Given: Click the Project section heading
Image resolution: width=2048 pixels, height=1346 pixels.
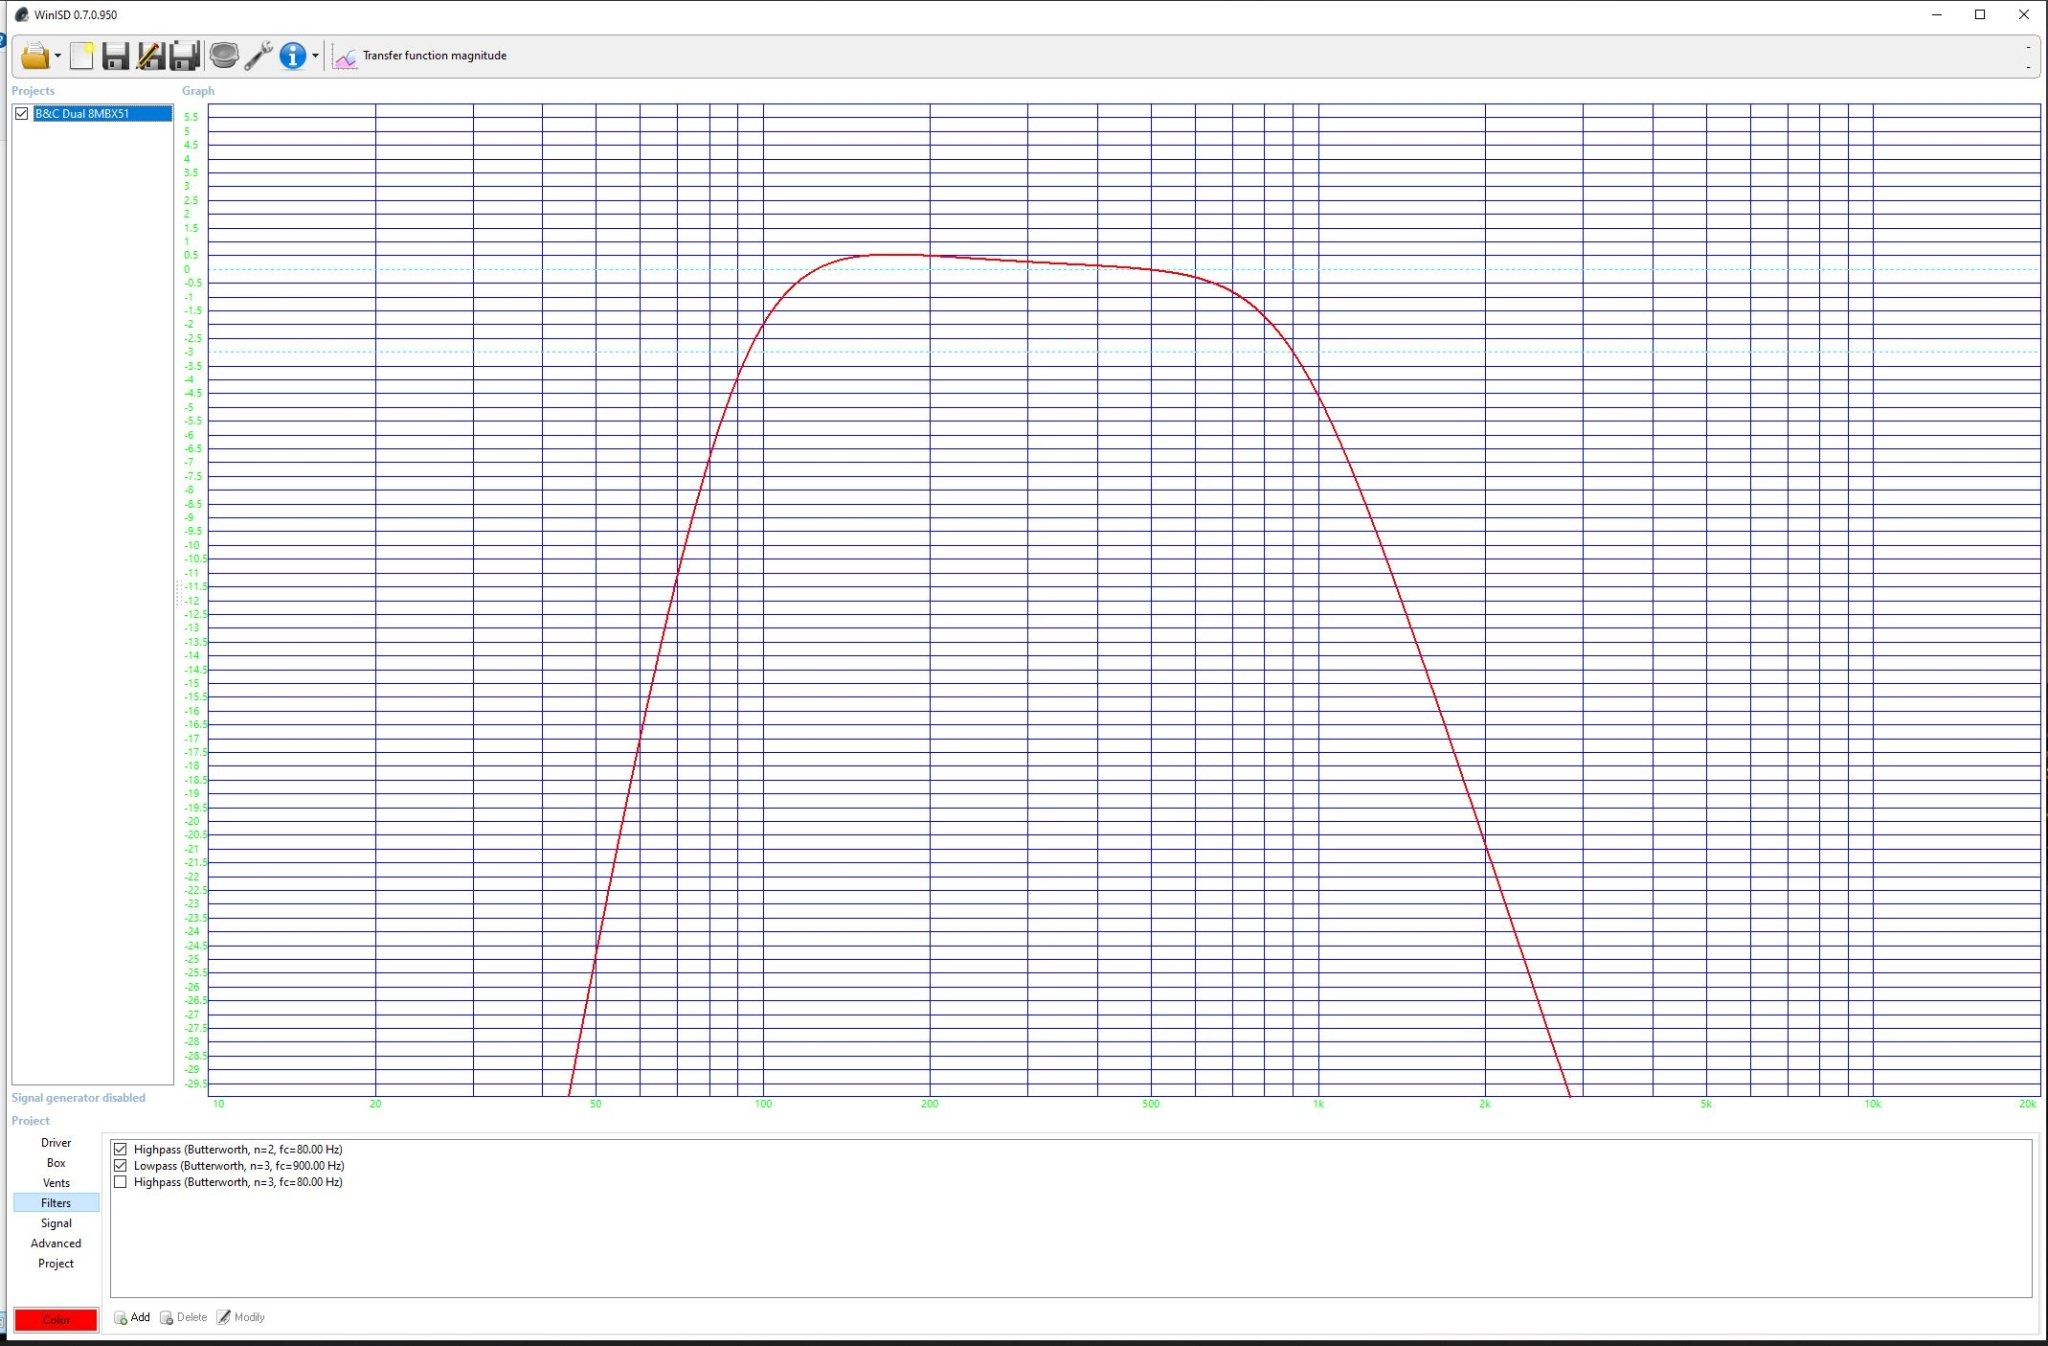Looking at the screenshot, I should point(30,1121).
